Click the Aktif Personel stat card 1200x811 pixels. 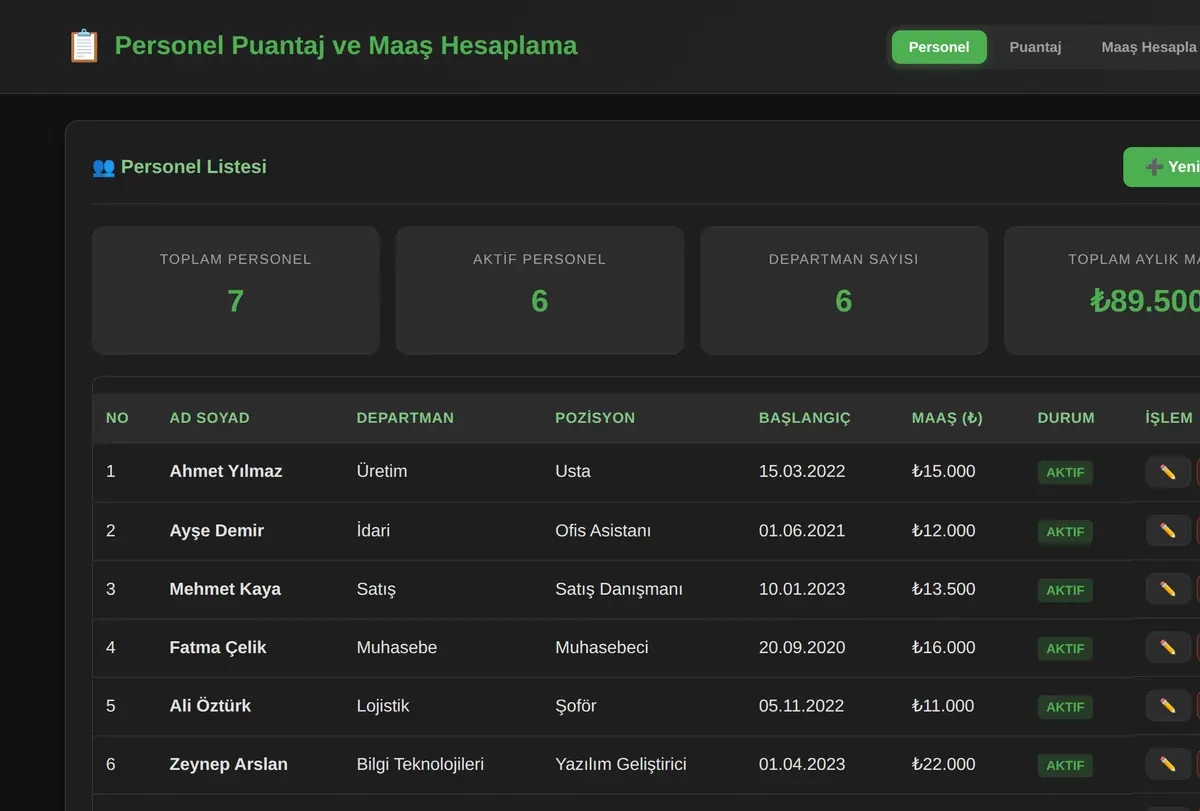[x=540, y=290]
